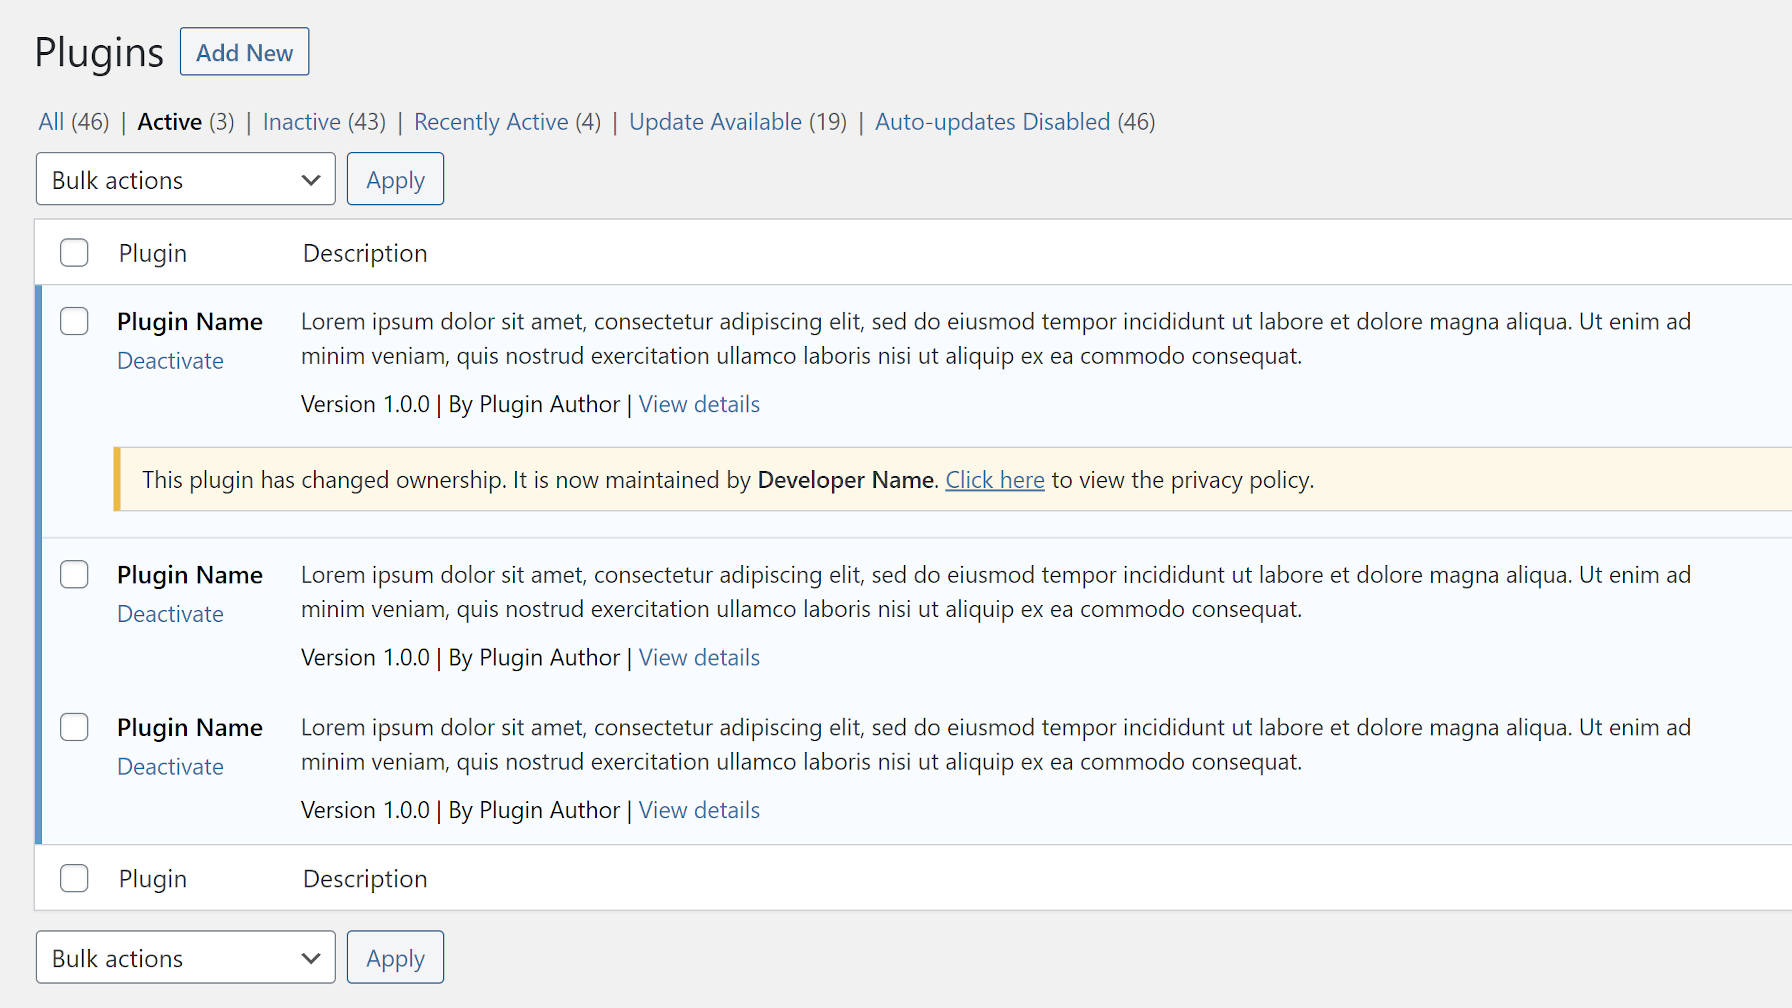Switch to the Update Available filter
The height and width of the screenshot is (1008, 1792).
715,121
